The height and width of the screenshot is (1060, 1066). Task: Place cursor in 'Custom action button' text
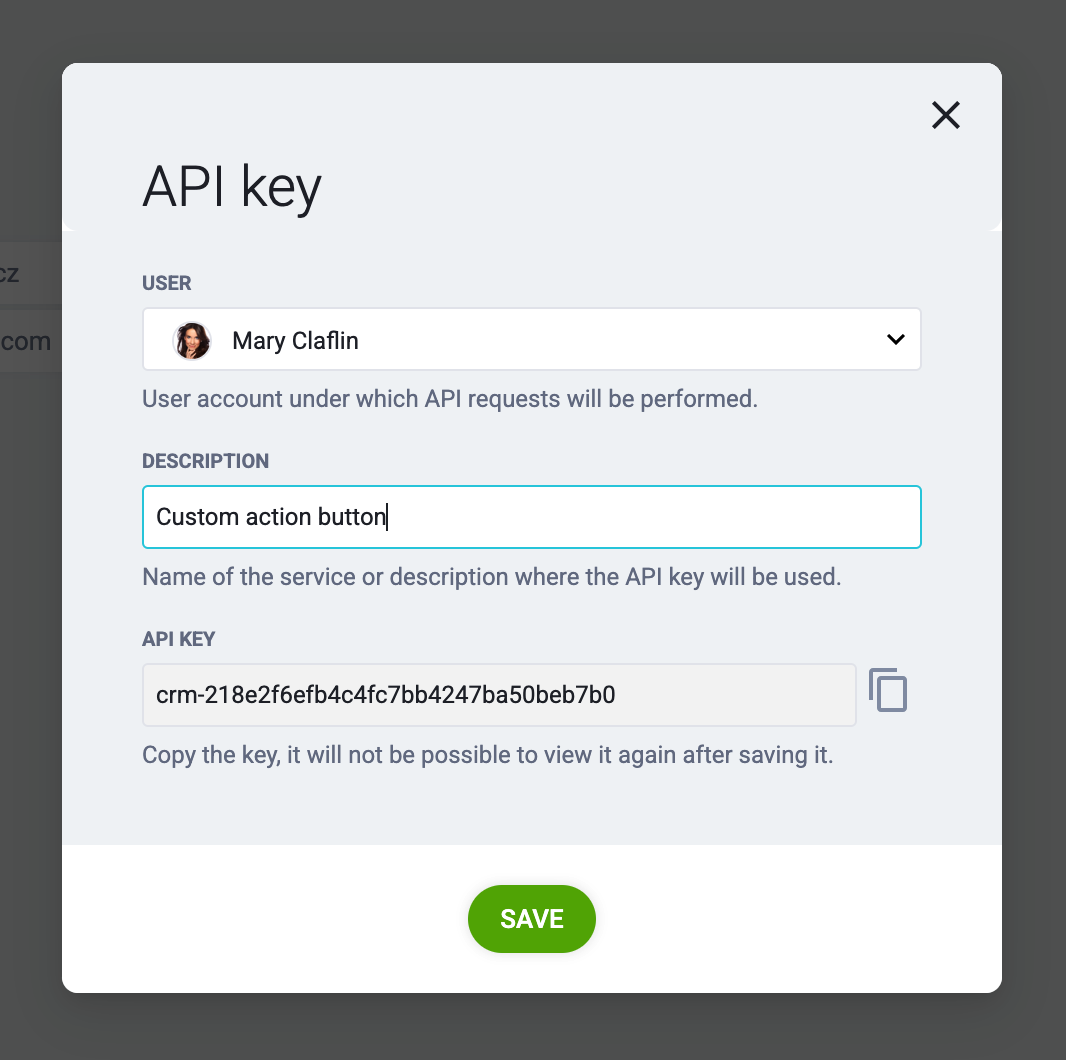point(271,517)
